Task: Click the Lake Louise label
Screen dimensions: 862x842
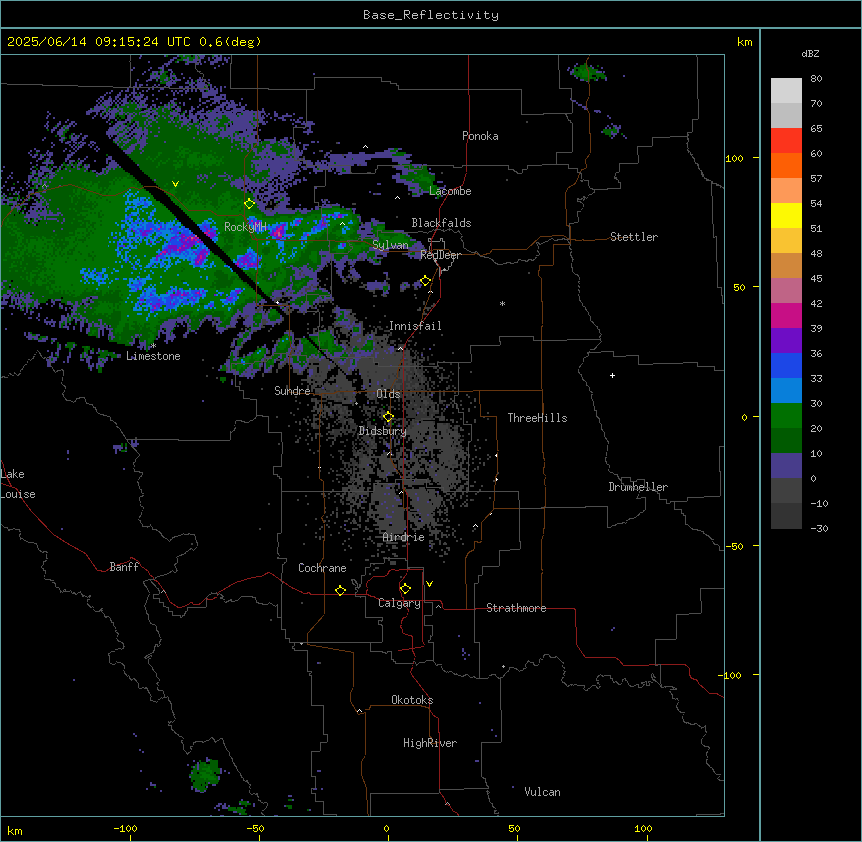Action: point(18,484)
